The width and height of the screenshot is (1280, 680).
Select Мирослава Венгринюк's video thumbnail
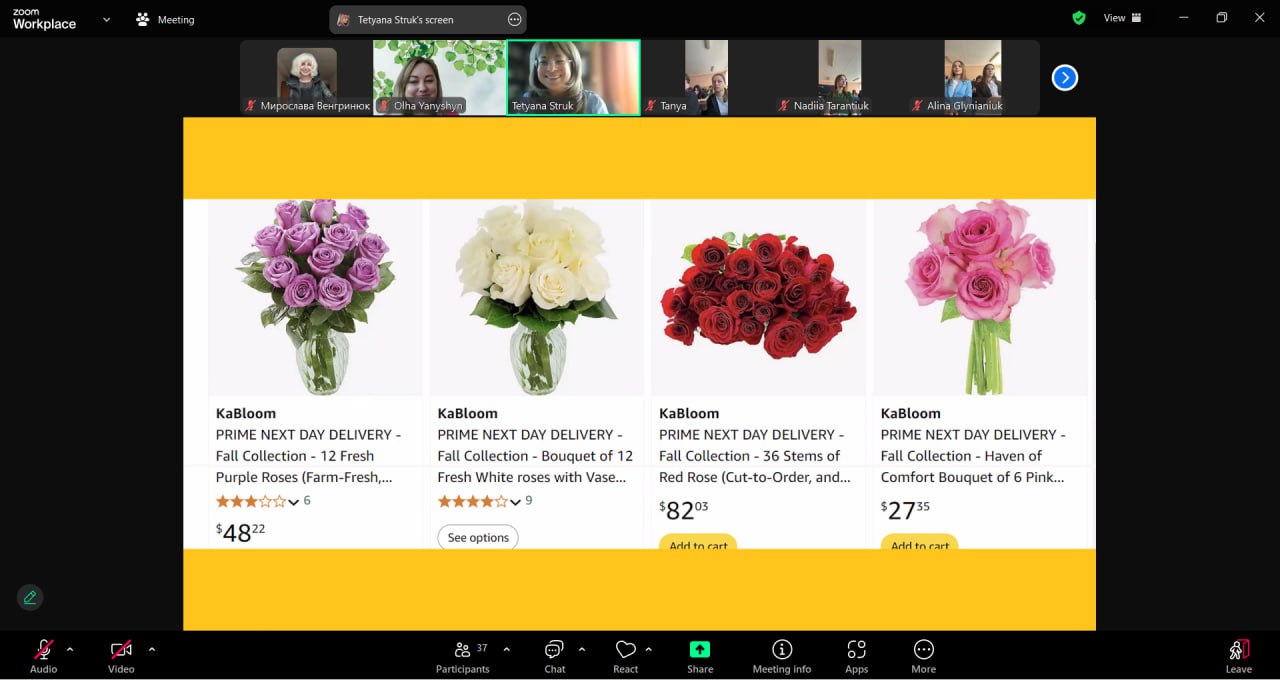click(306, 77)
